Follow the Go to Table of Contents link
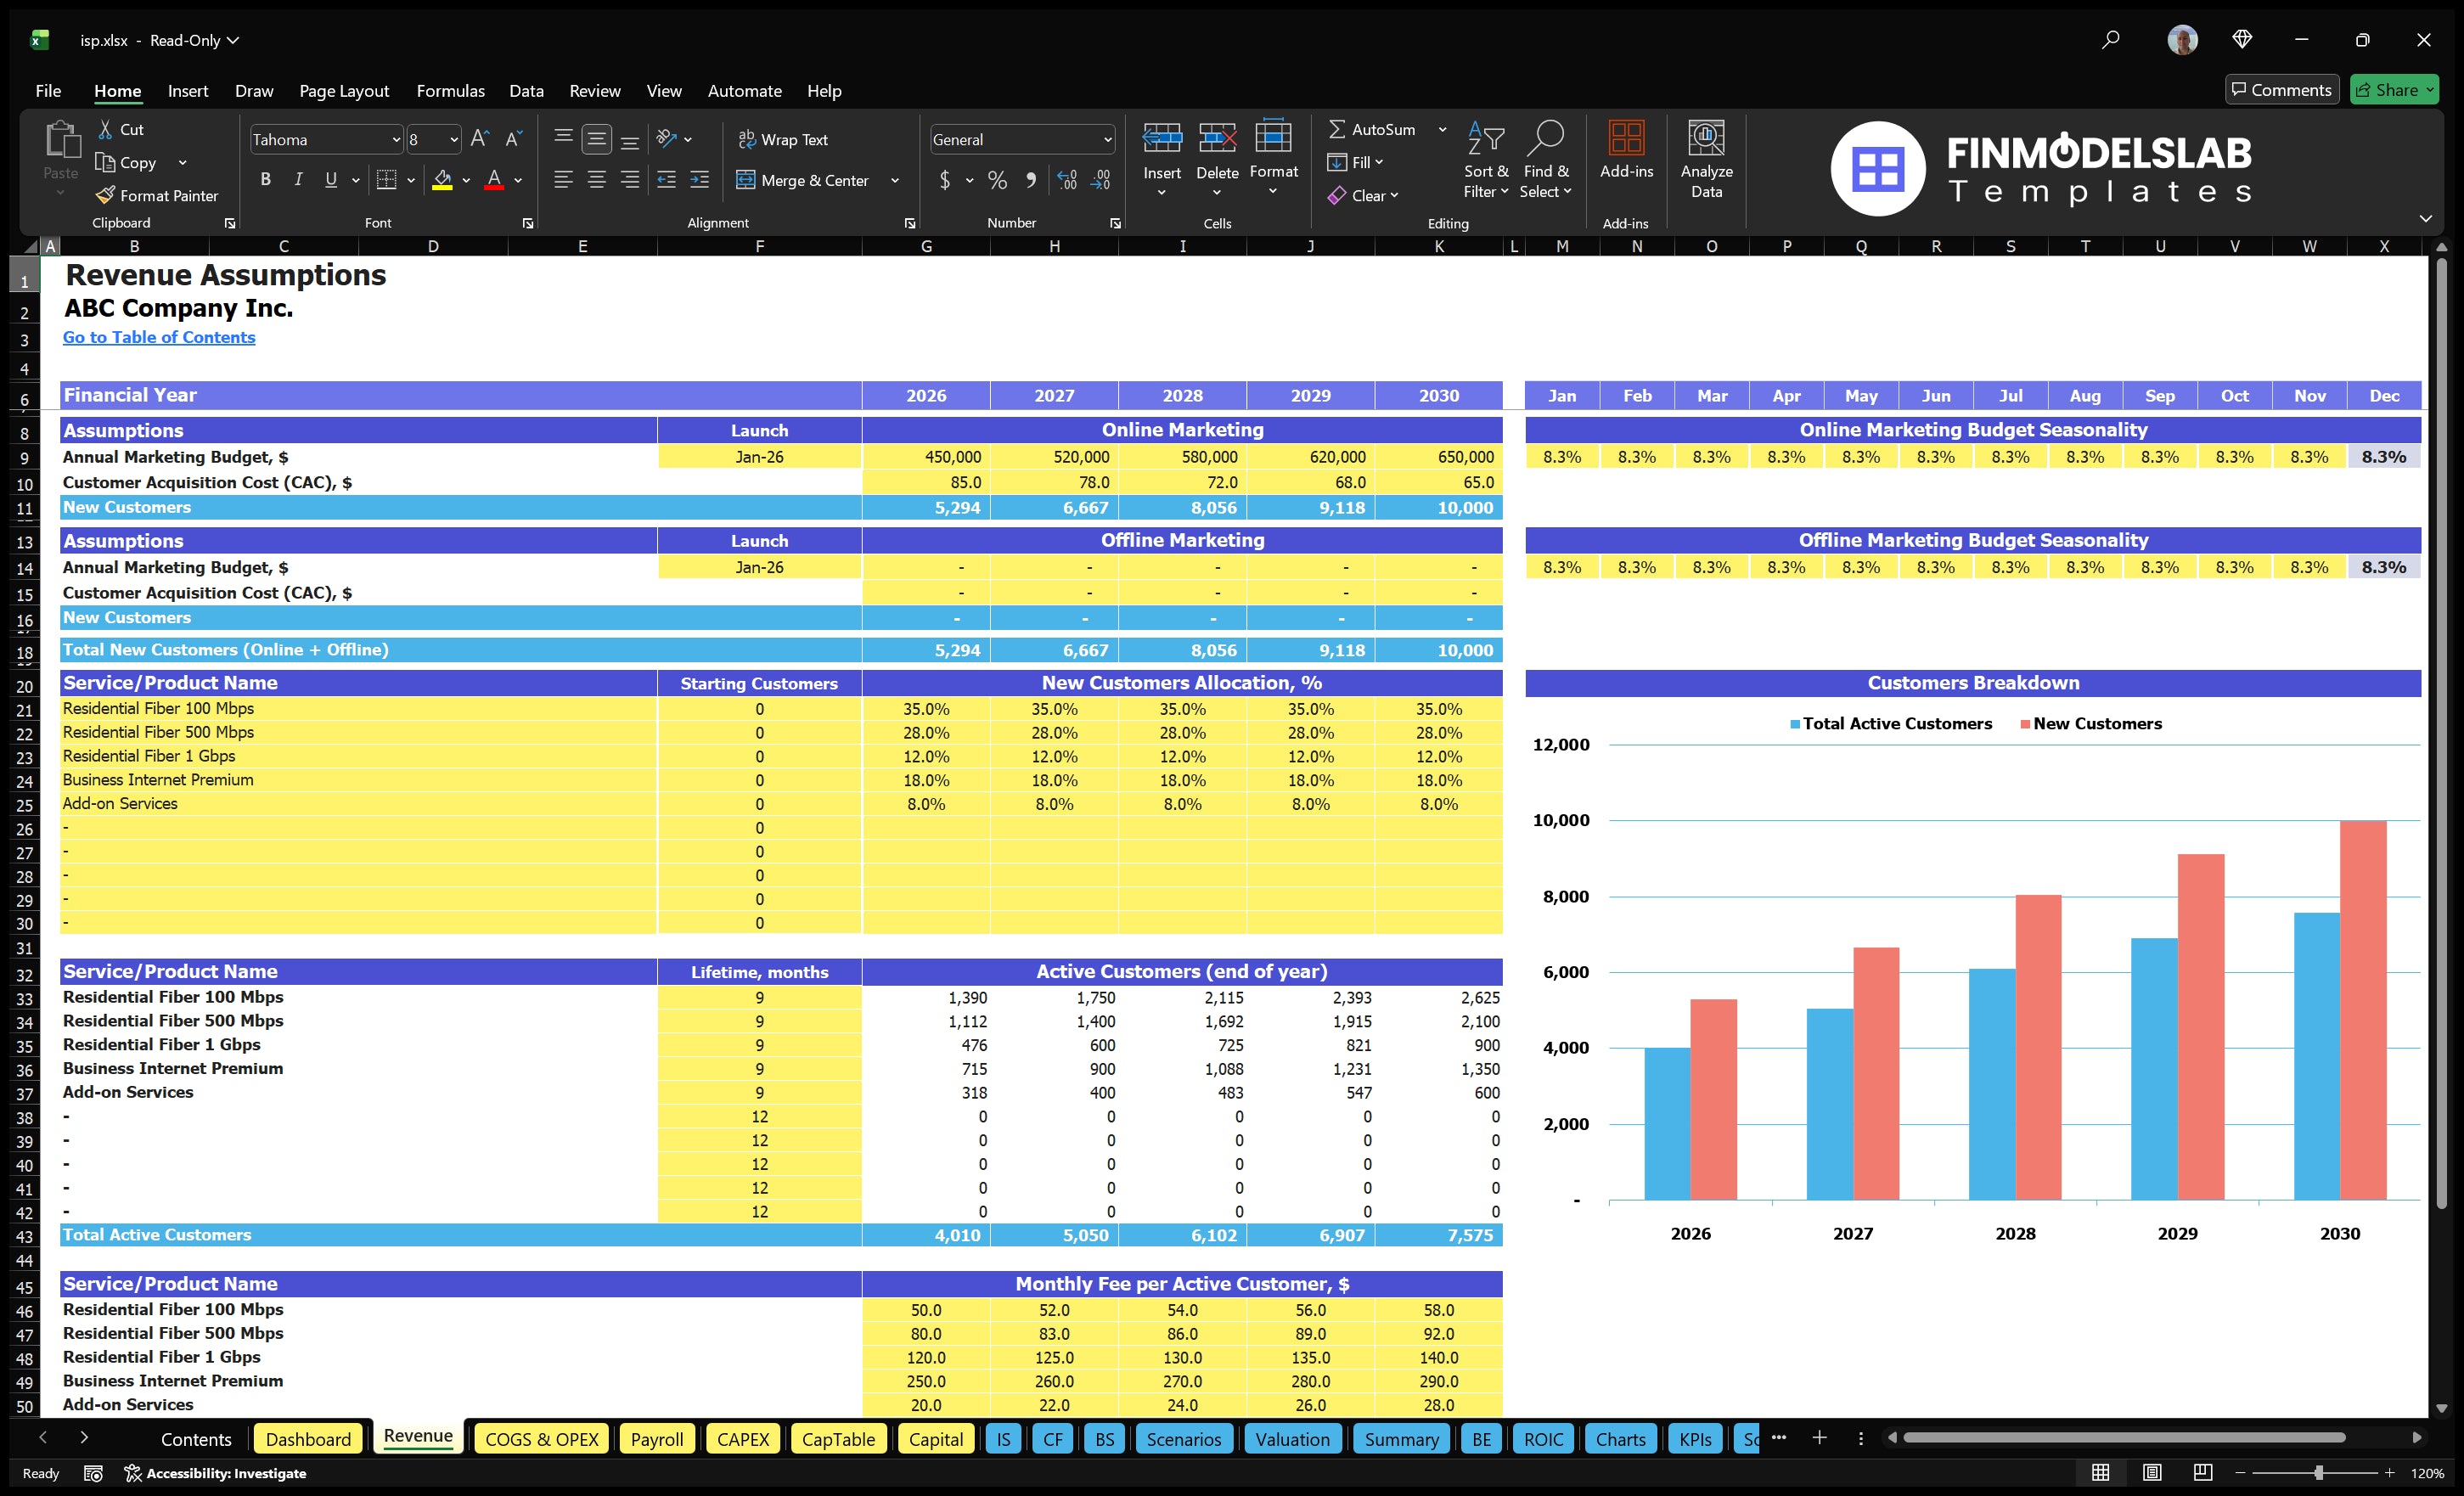The width and height of the screenshot is (2464, 1496). click(159, 337)
